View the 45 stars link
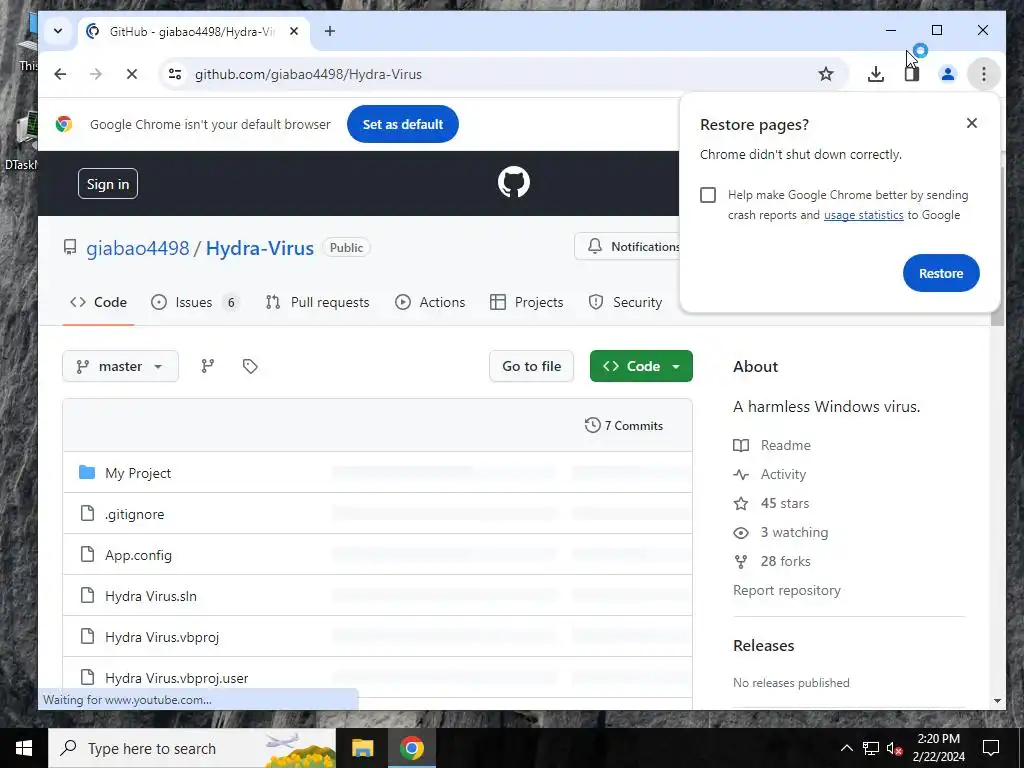This screenshot has width=1024, height=768. [x=771, y=504]
